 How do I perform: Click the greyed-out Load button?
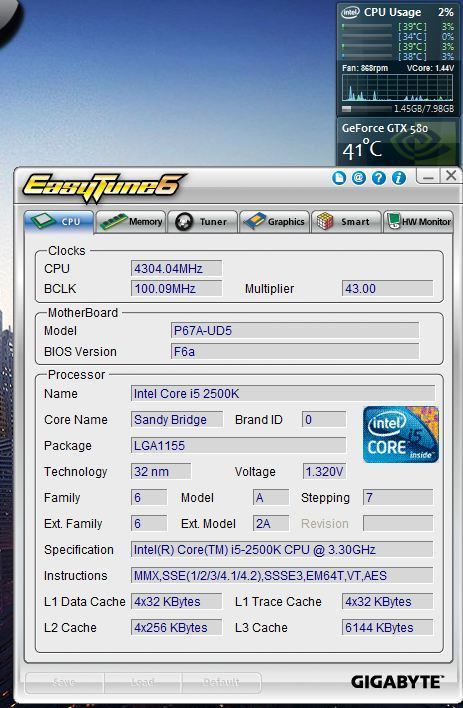coord(143,683)
